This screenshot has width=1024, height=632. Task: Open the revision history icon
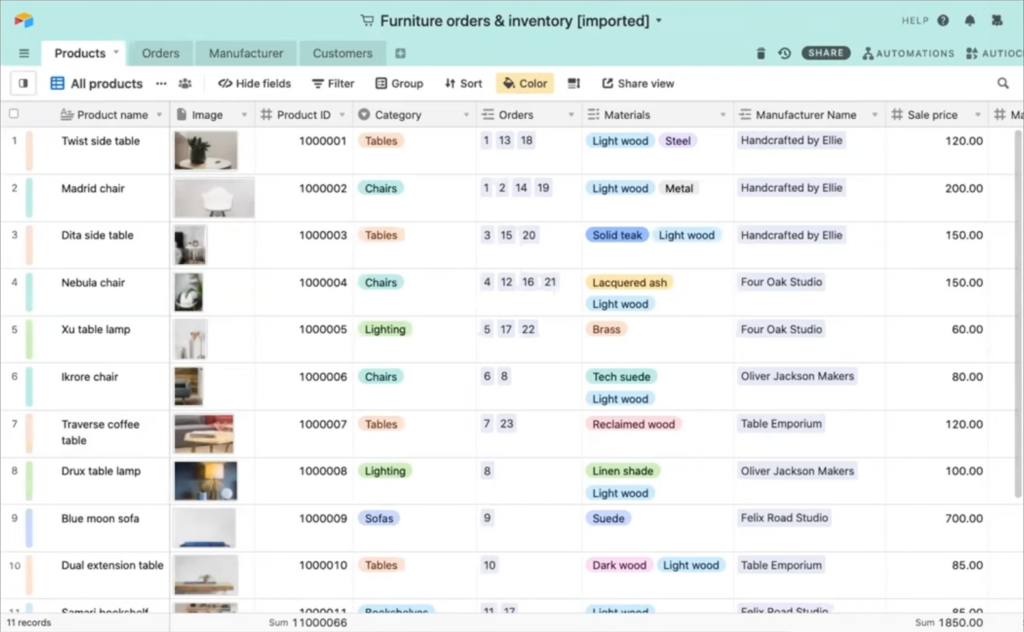pyautogui.click(x=784, y=53)
